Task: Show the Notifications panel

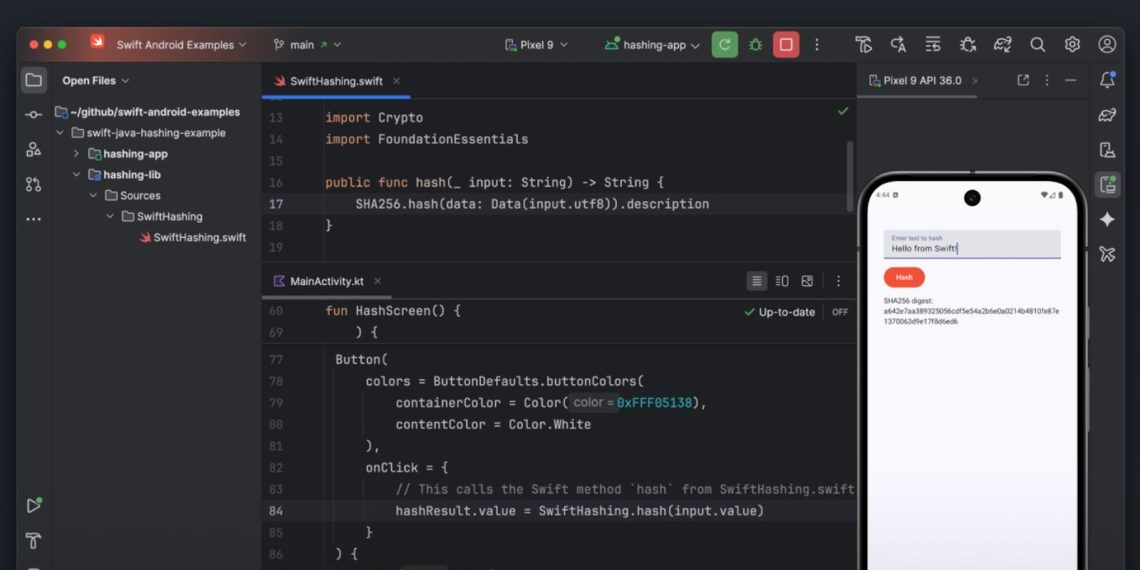Action: click(1107, 81)
